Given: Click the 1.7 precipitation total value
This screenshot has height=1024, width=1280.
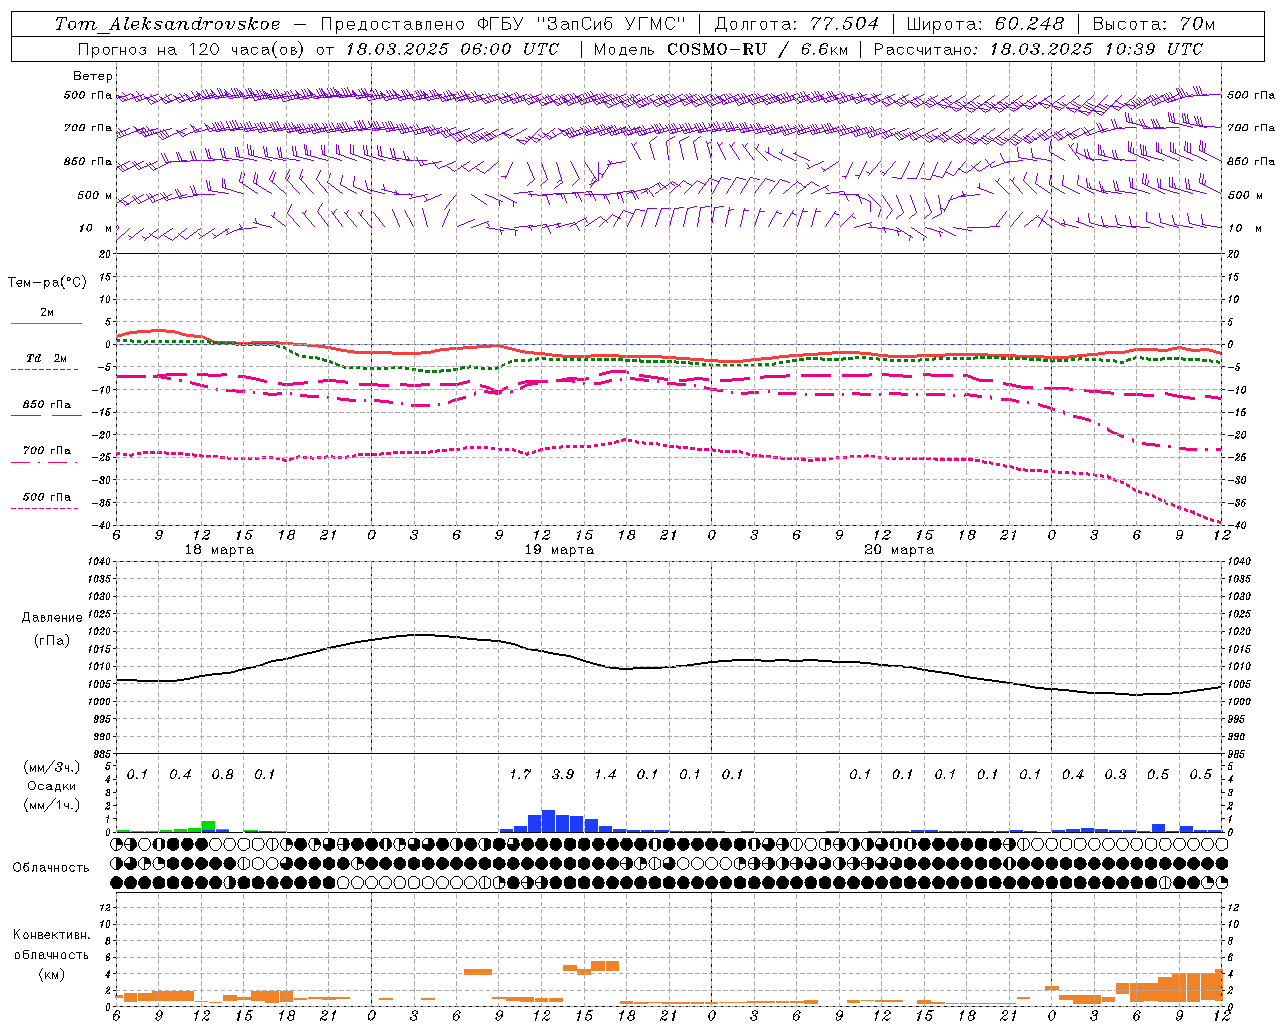Looking at the screenshot, I should tap(520, 775).
